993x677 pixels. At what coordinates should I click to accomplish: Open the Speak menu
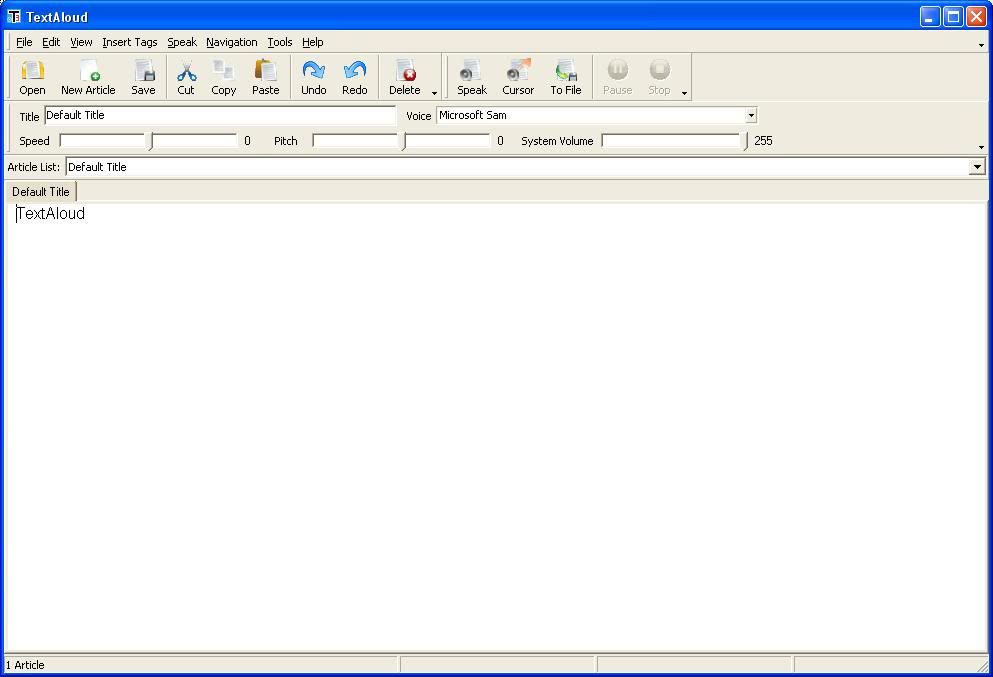pos(182,42)
